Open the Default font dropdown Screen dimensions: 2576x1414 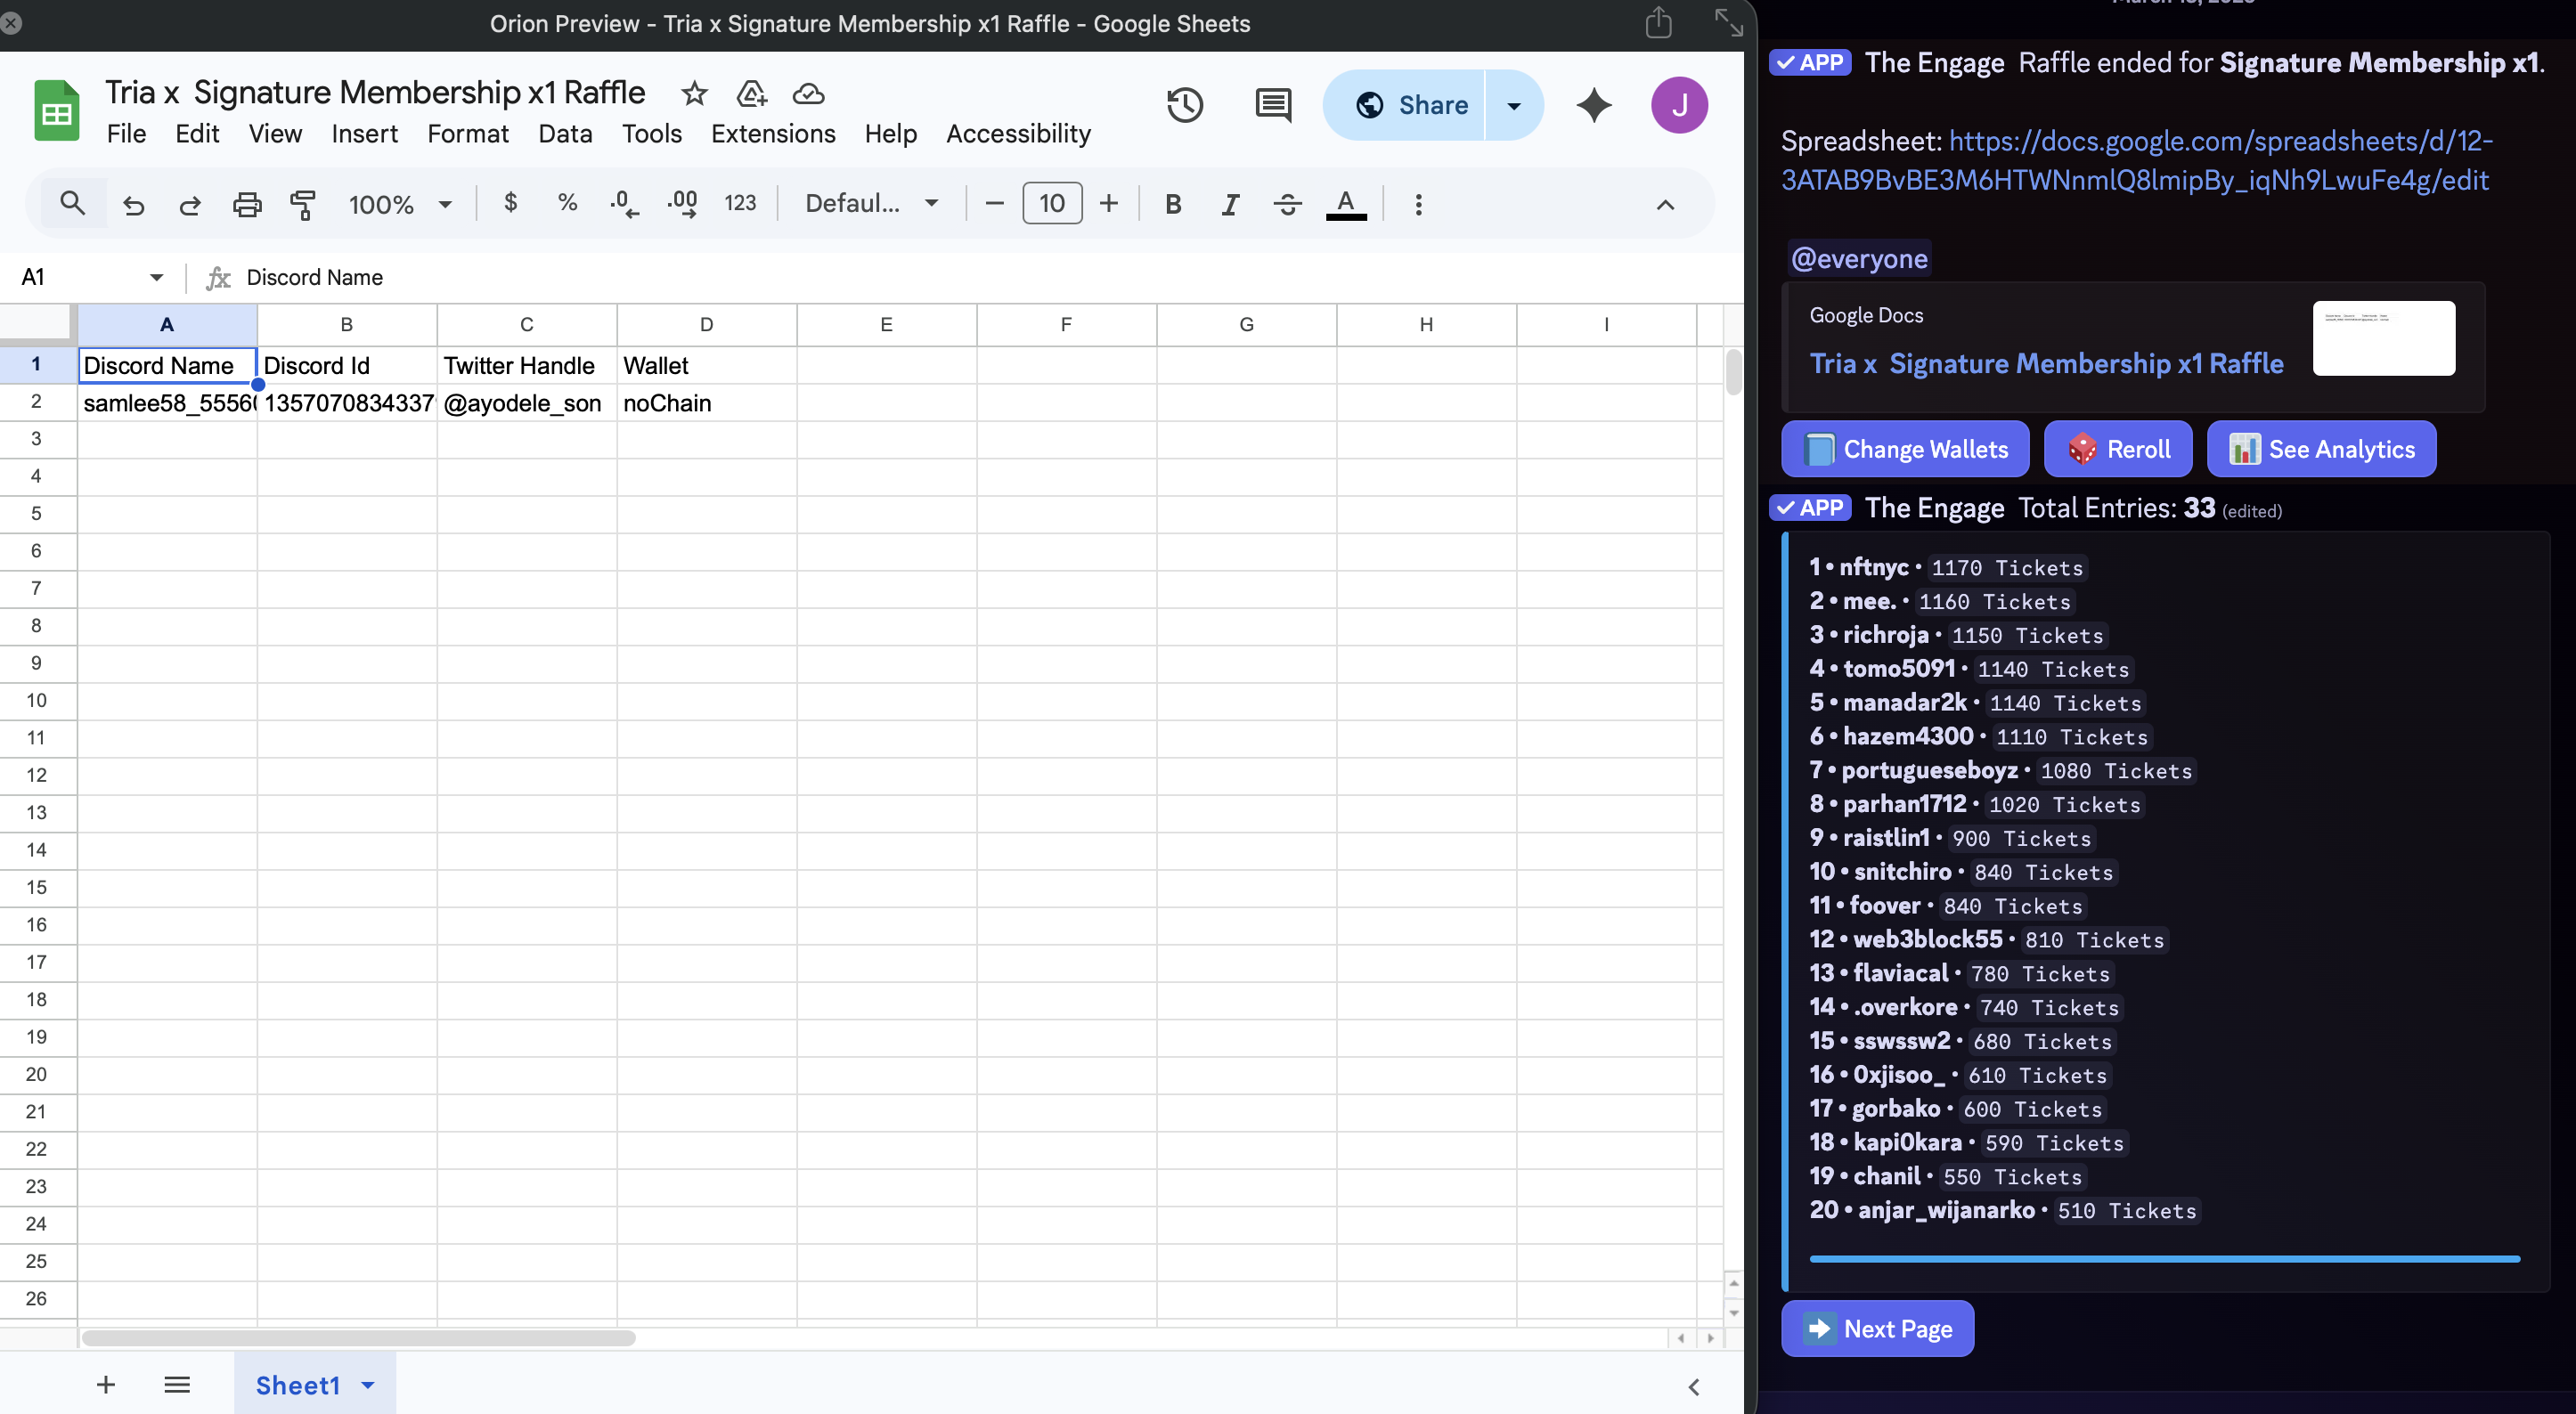868,203
